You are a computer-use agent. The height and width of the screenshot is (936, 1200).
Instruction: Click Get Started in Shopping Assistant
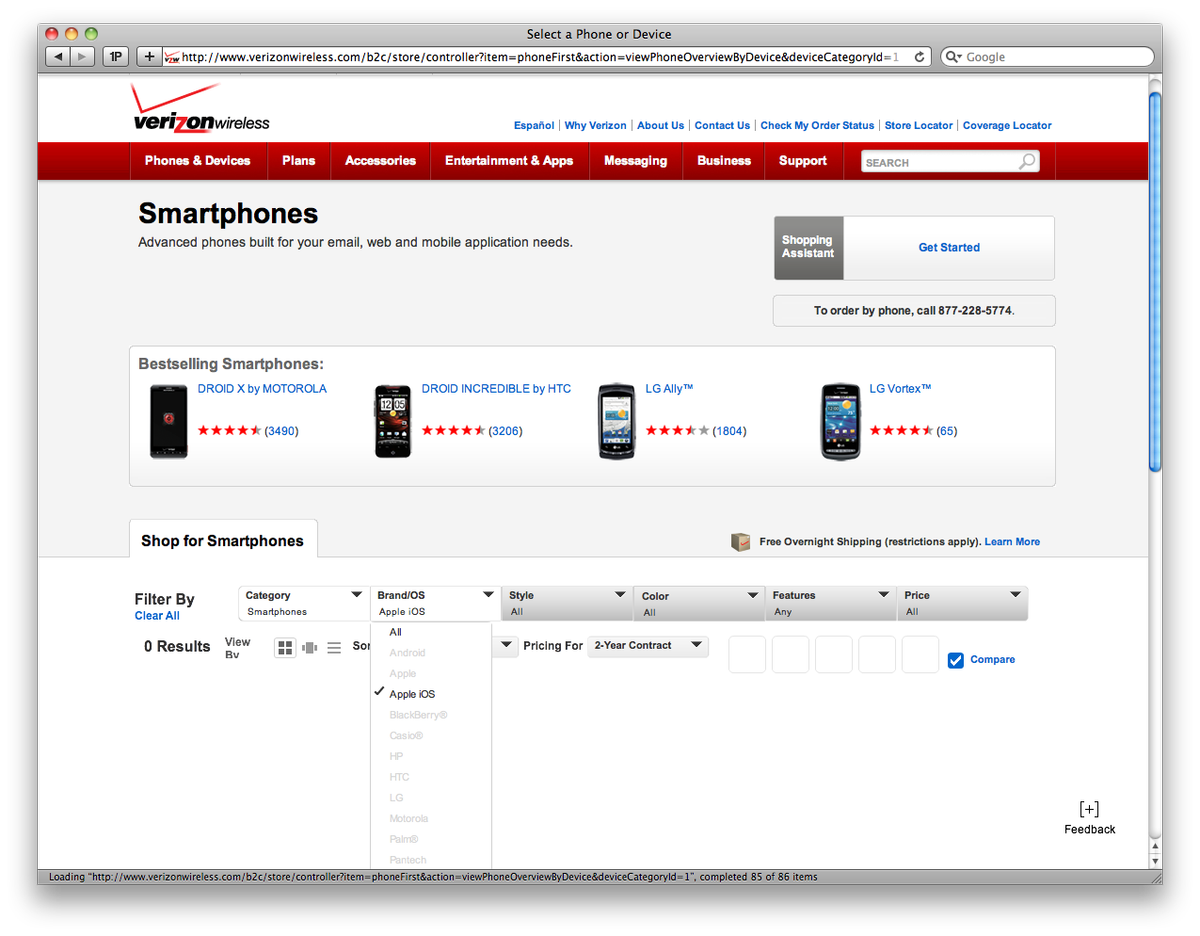(948, 247)
